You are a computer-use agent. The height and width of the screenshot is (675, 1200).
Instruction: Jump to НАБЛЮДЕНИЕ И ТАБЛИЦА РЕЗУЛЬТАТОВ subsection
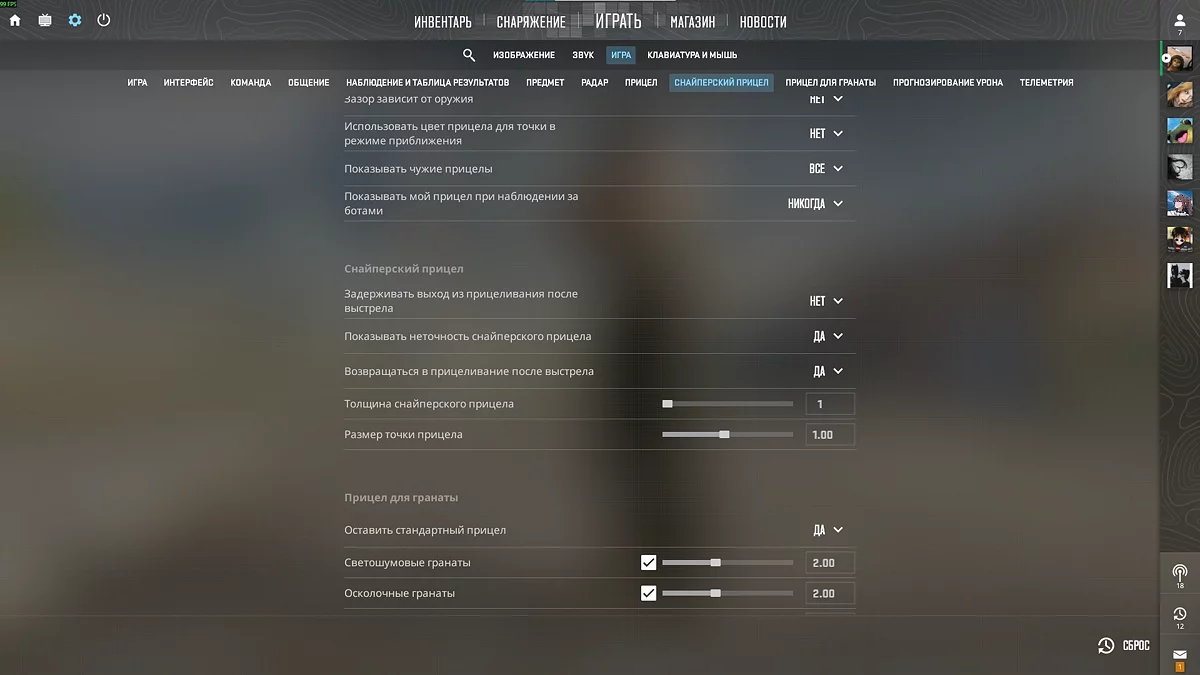click(428, 83)
